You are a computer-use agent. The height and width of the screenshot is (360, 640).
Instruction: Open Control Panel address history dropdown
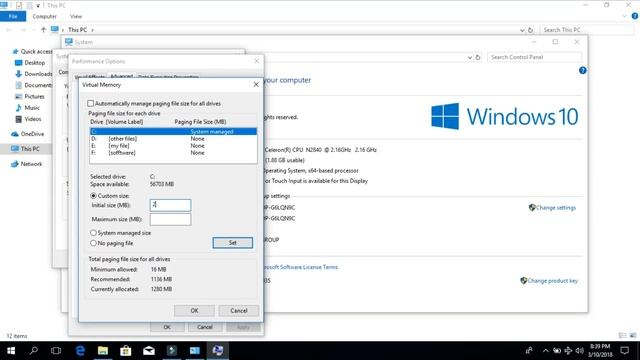(469, 58)
